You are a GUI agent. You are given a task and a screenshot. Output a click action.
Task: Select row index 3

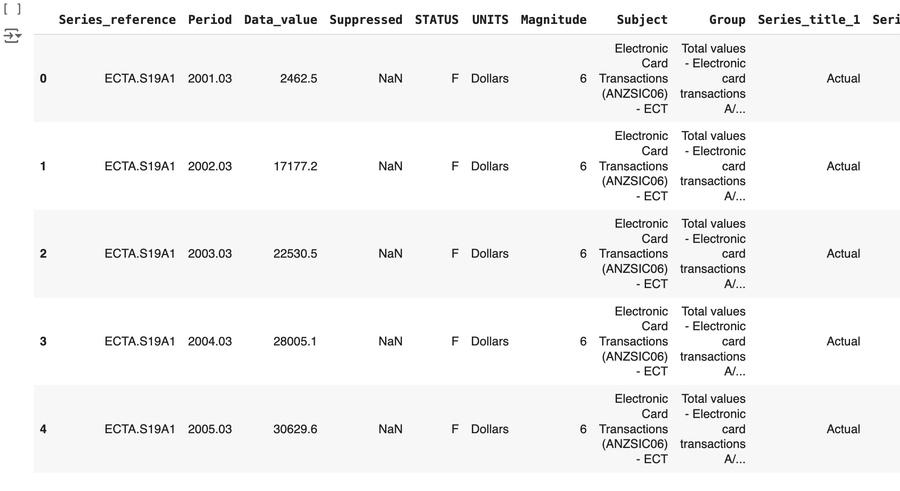point(43,342)
